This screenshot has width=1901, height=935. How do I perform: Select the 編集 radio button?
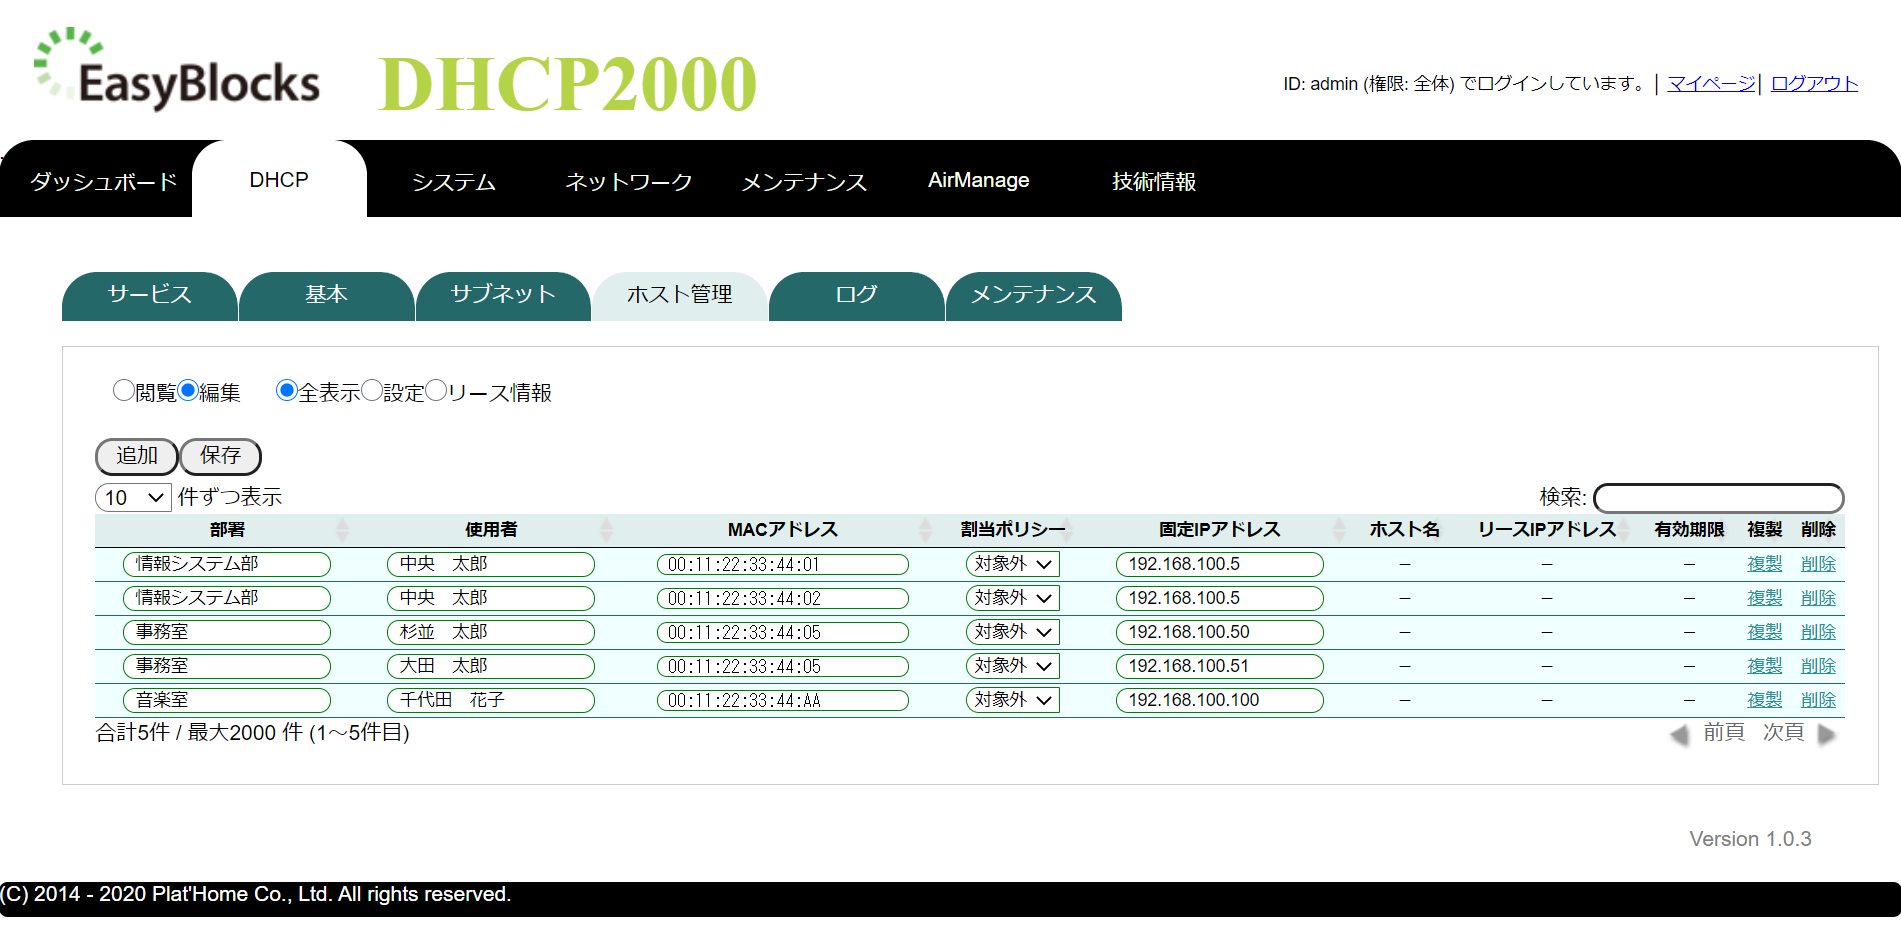tap(188, 390)
